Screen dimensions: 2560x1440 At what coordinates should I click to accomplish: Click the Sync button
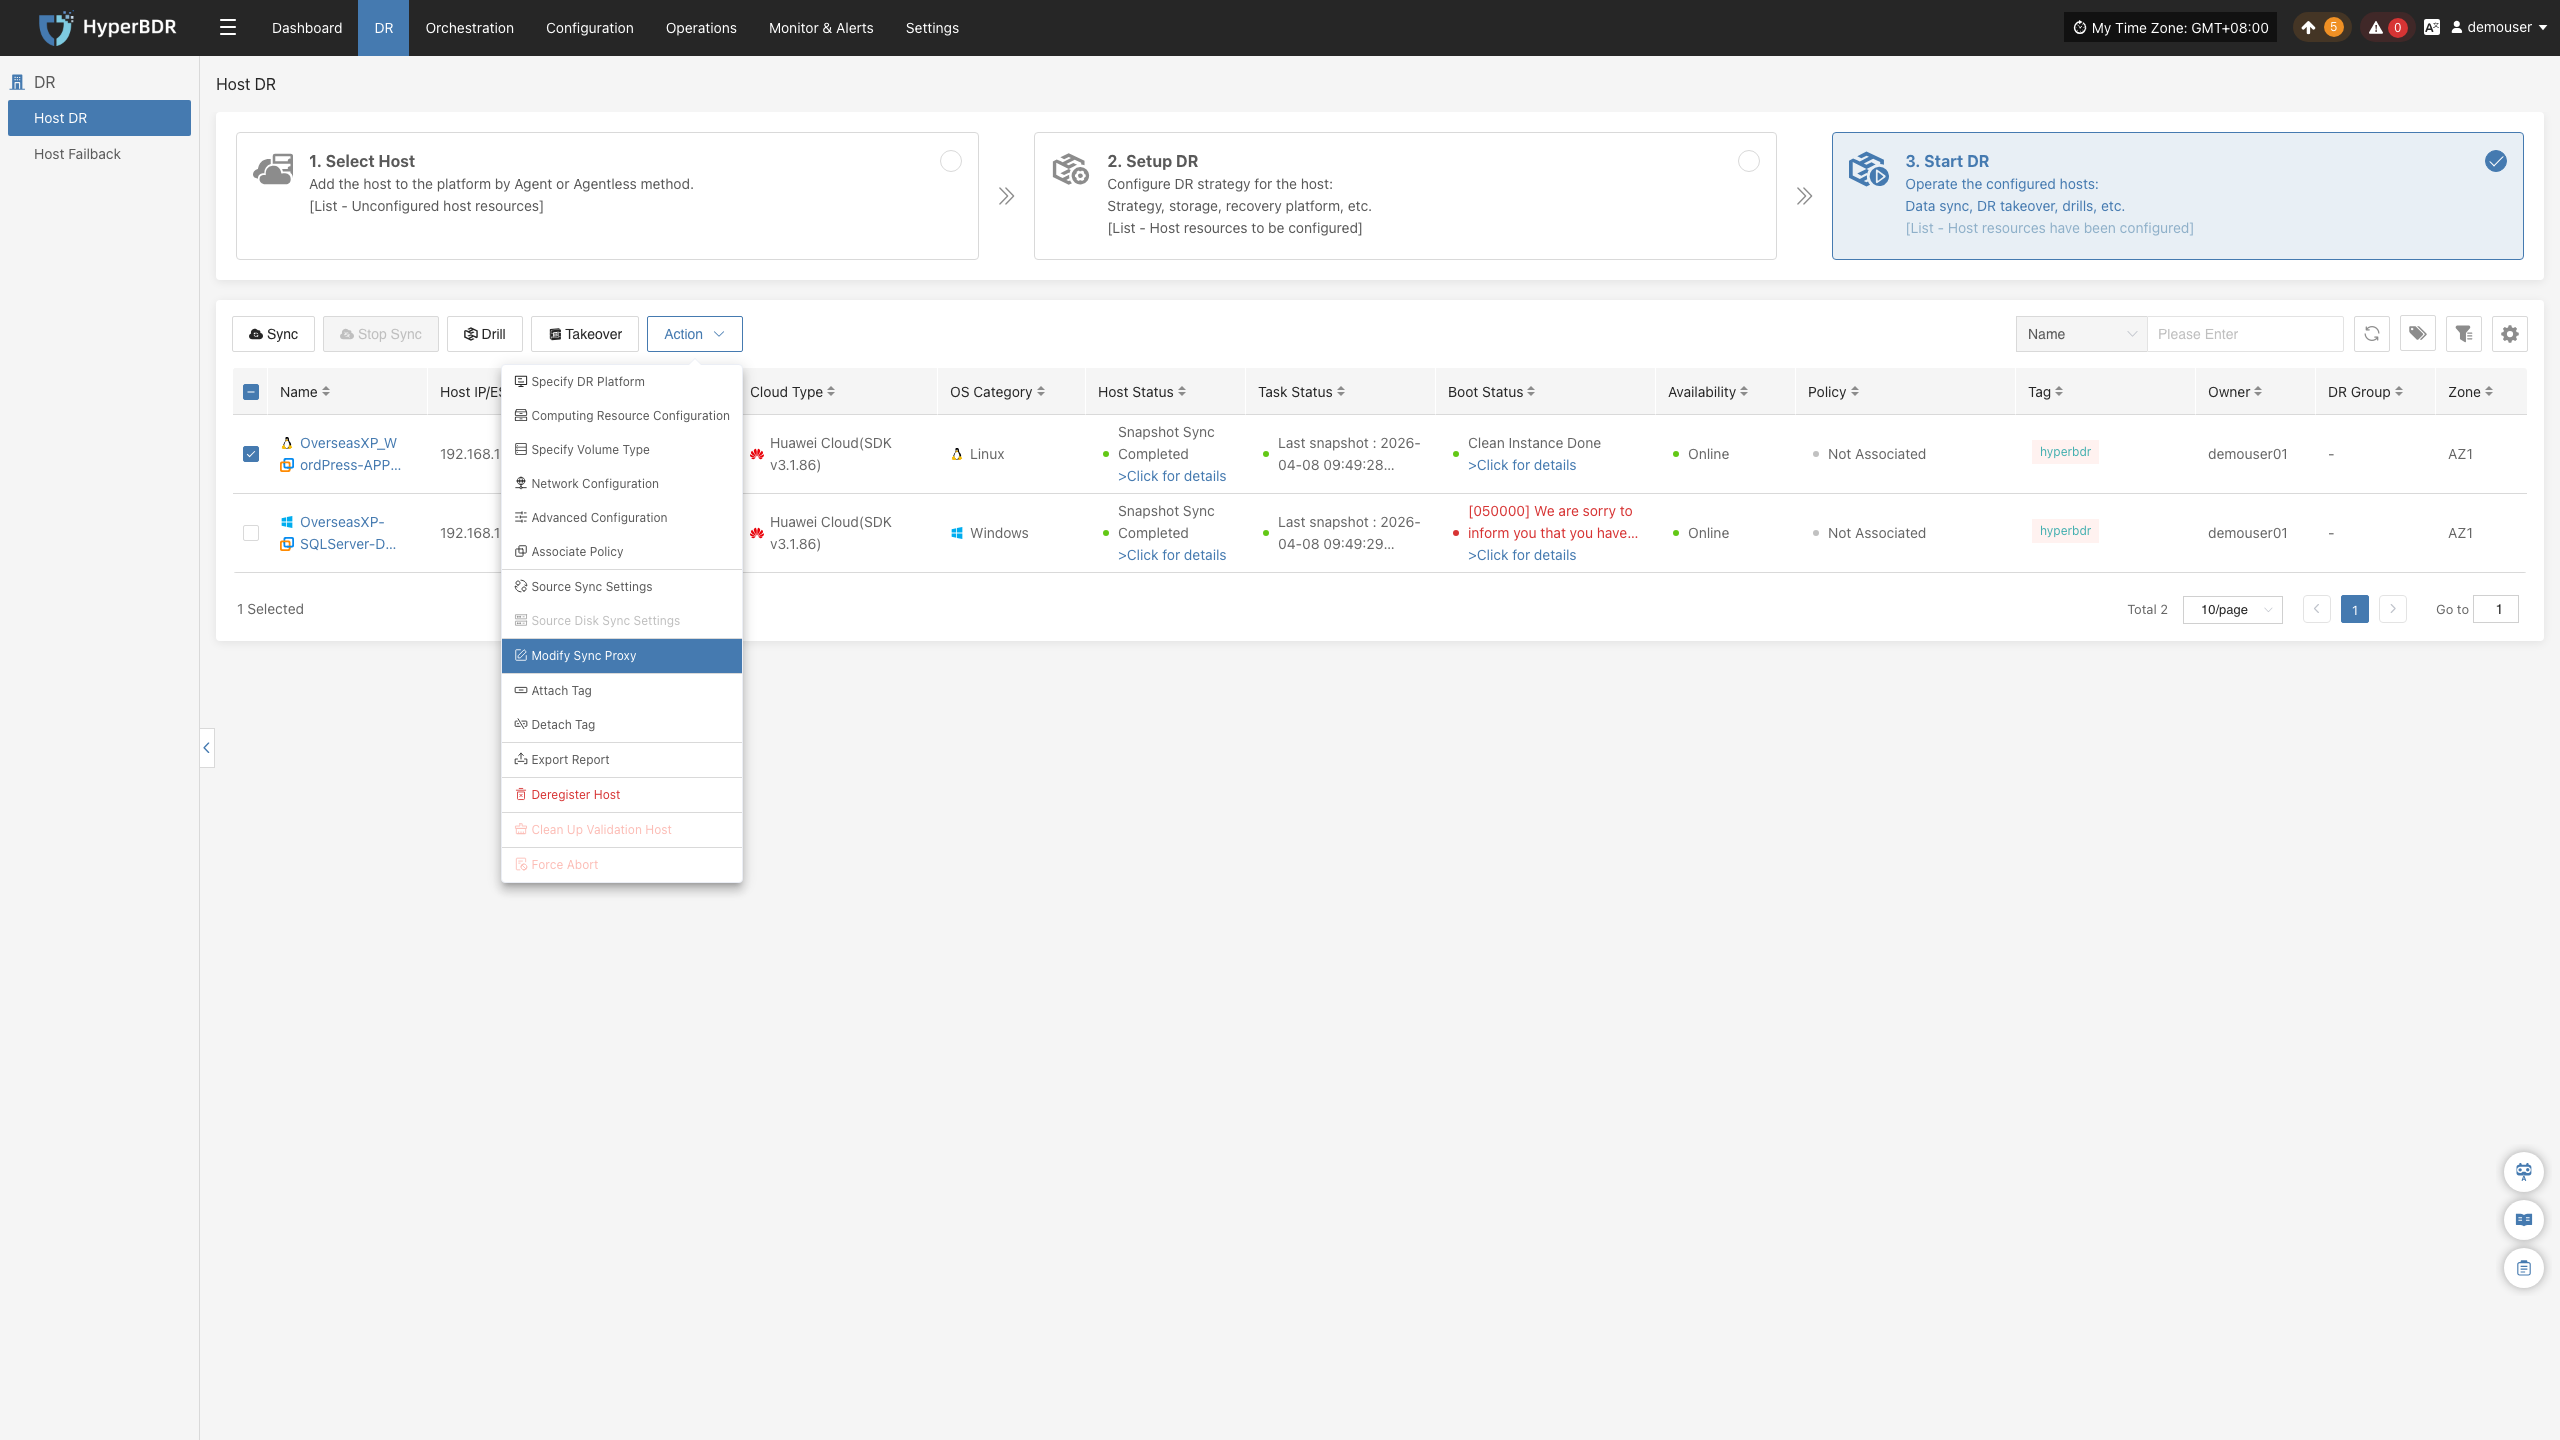(273, 334)
